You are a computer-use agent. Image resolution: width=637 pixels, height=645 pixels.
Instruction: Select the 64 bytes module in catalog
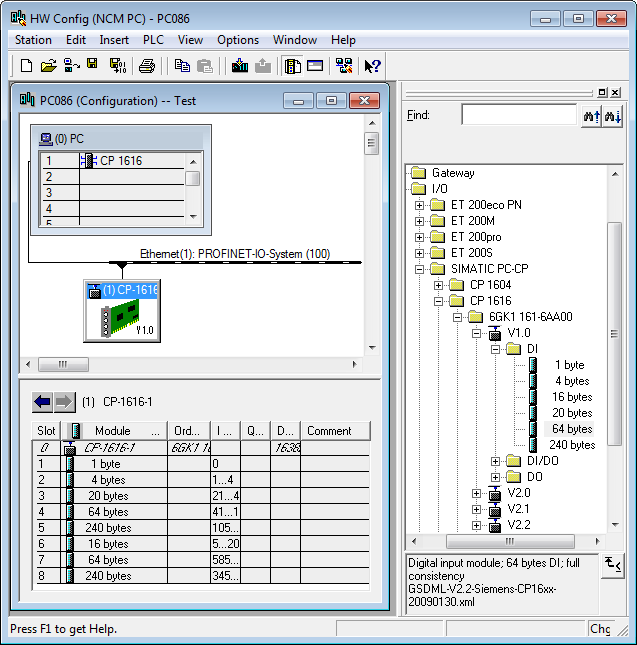pos(572,429)
